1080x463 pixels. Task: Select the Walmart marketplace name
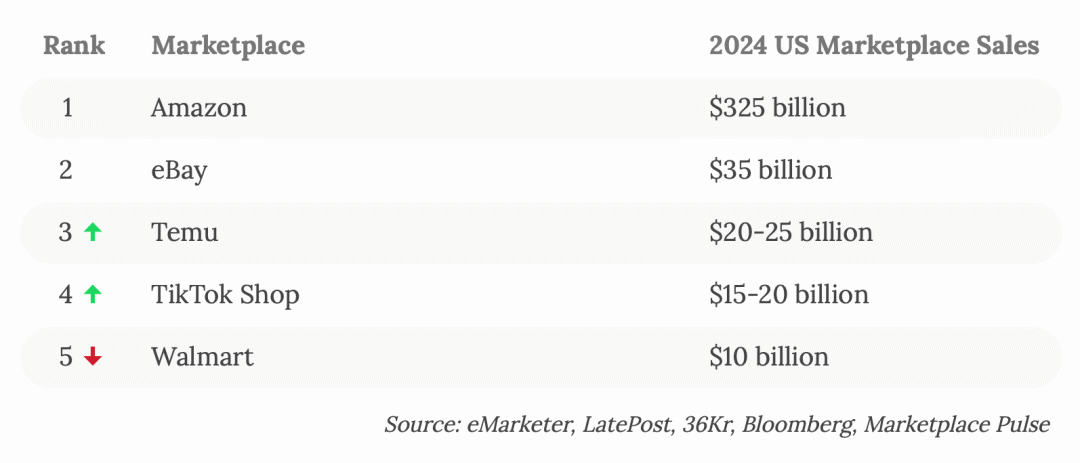[x=202, y=356]
